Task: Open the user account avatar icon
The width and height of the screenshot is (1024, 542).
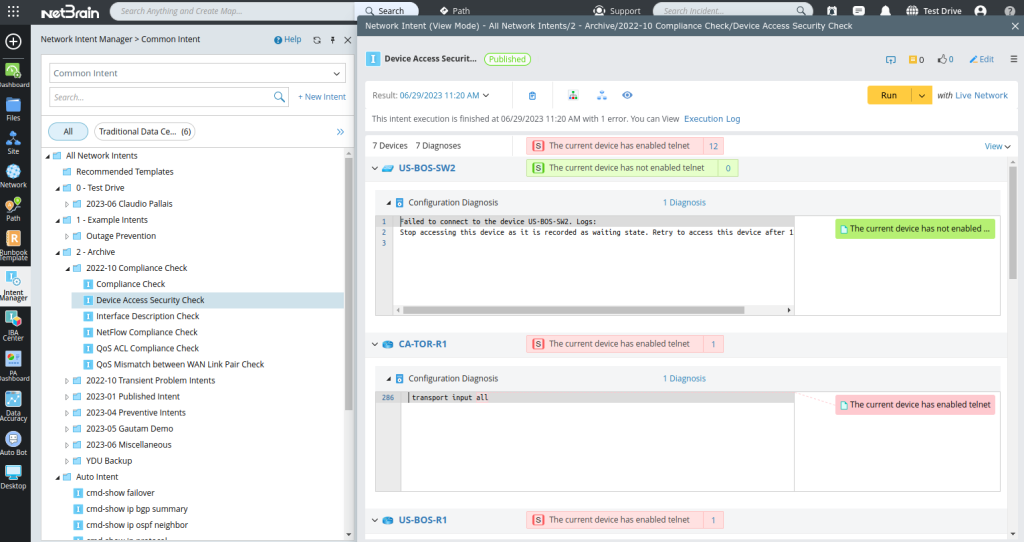Action: (980, 11)
